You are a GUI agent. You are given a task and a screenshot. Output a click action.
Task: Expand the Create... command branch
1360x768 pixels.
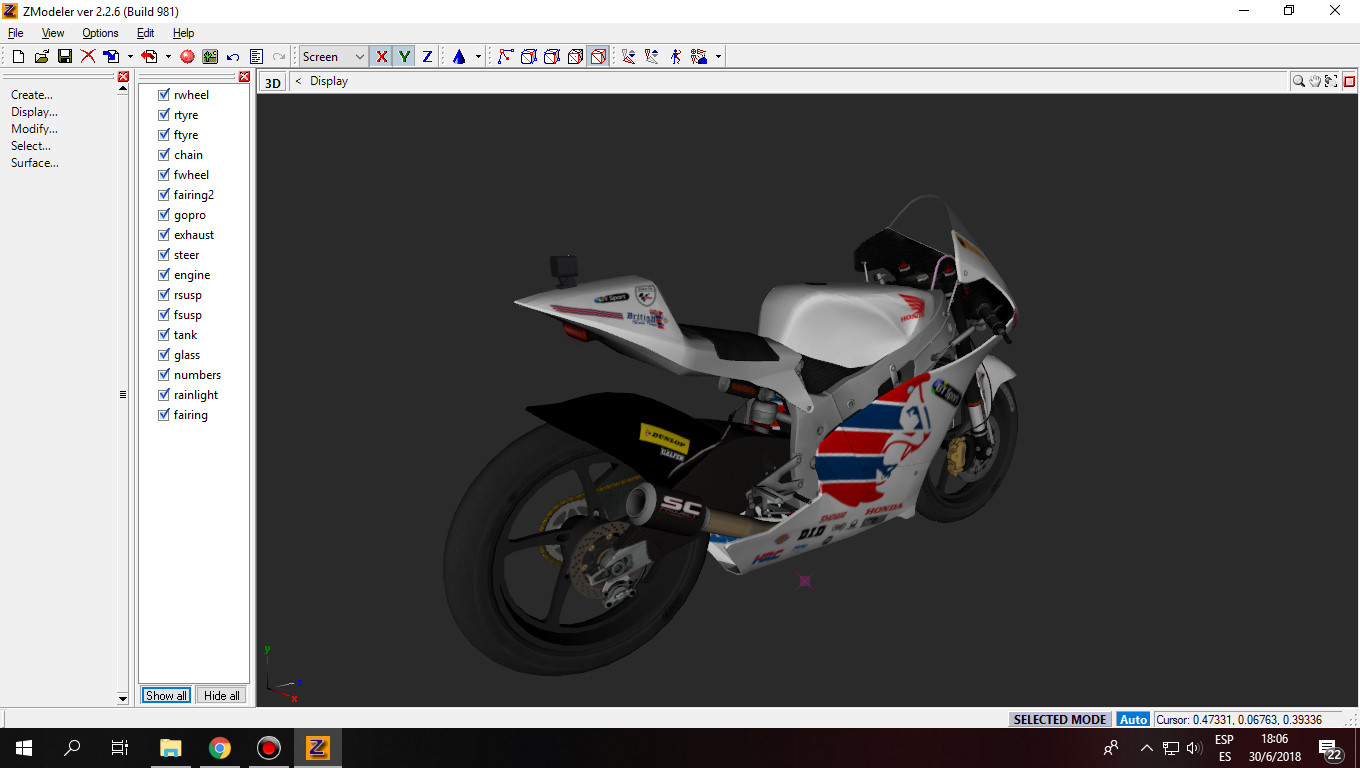point(32,95)
